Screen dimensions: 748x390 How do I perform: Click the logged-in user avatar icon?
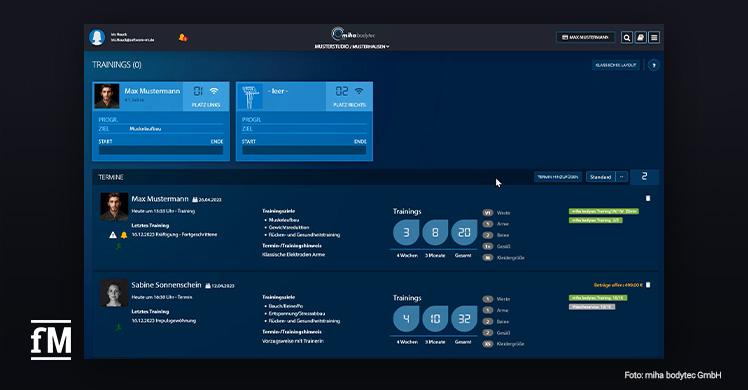pos(97,37)
